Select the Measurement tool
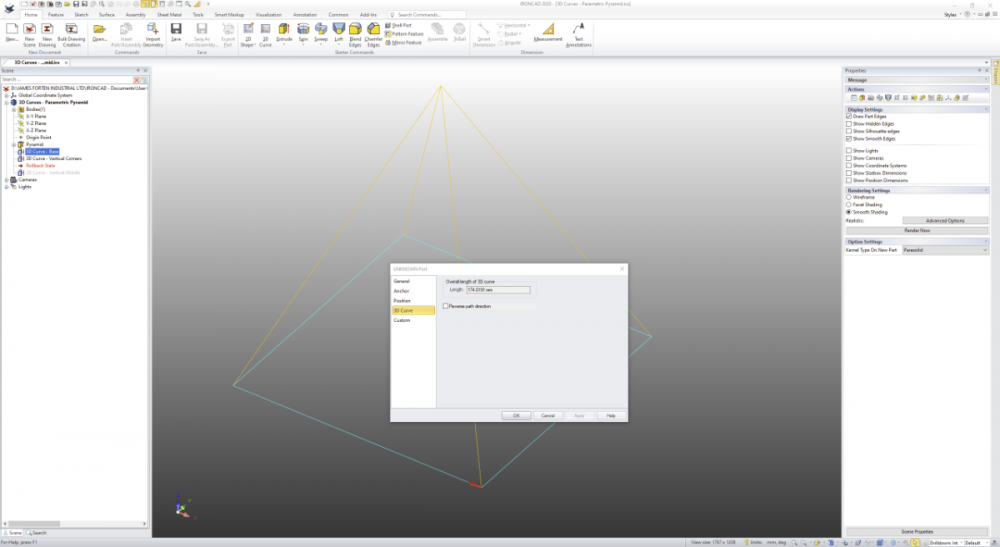The width and height of the screenshot is (1000, 547). (x=548, y=33)
